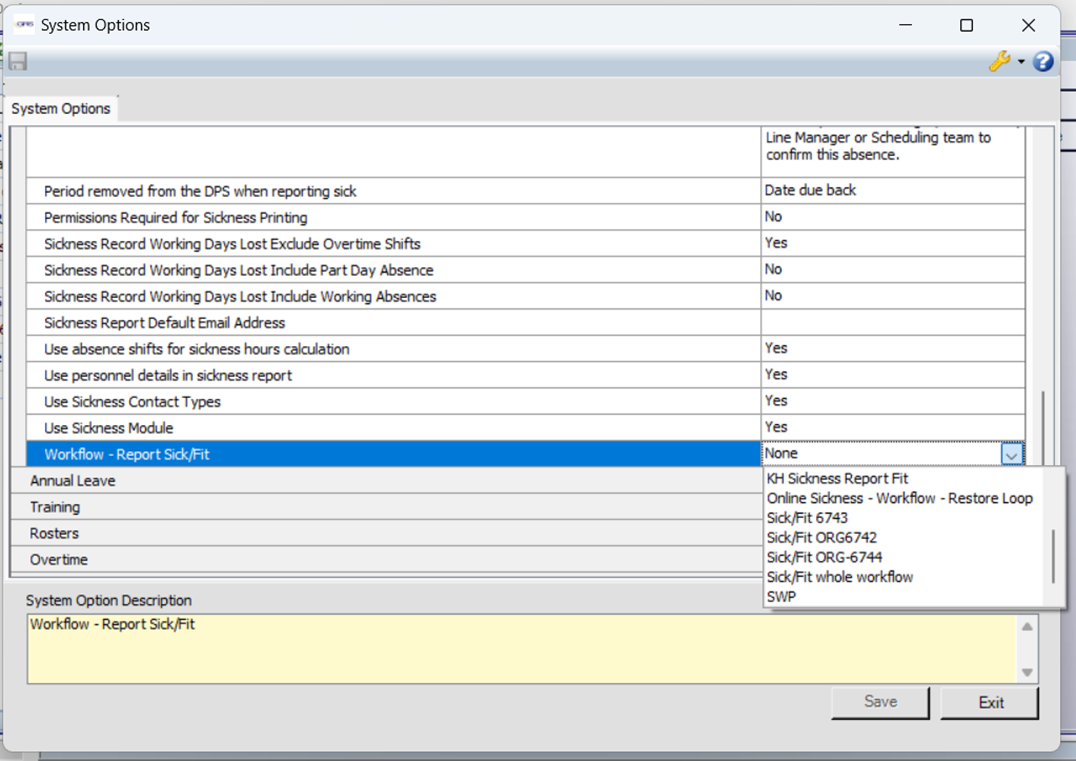Click the dropdown list vertical scrollbar
Image resolution: width=1076 pixels, height=761 pixels.
[x=1053, y=555]
